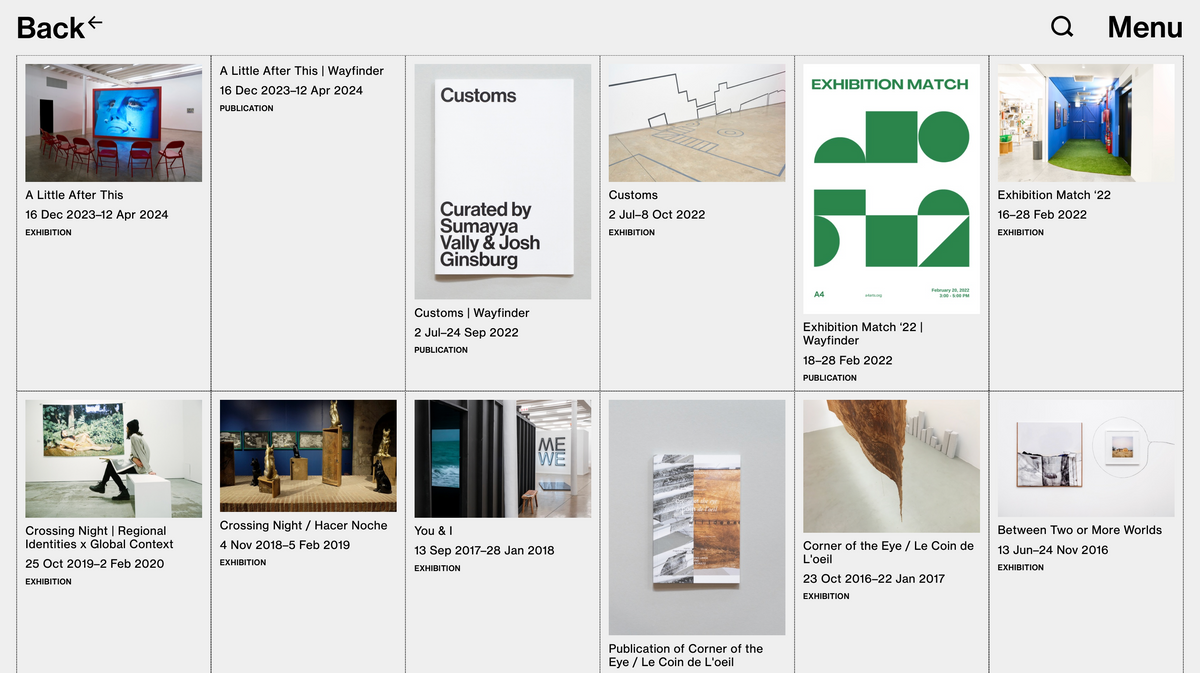Click the search magnifier icon
Screen dimensions: 1200x673
coord(1062,27)
